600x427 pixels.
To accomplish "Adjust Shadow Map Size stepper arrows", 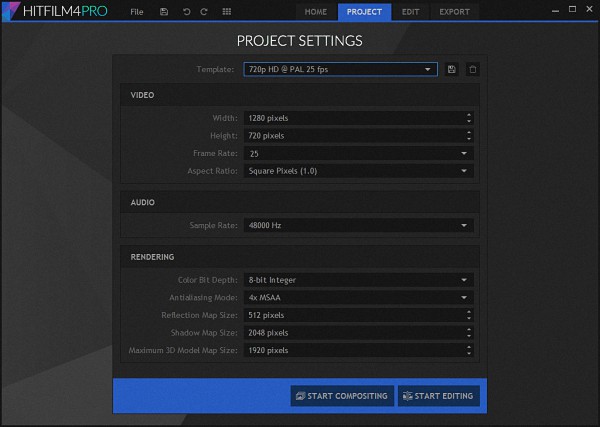I will 469,333.
